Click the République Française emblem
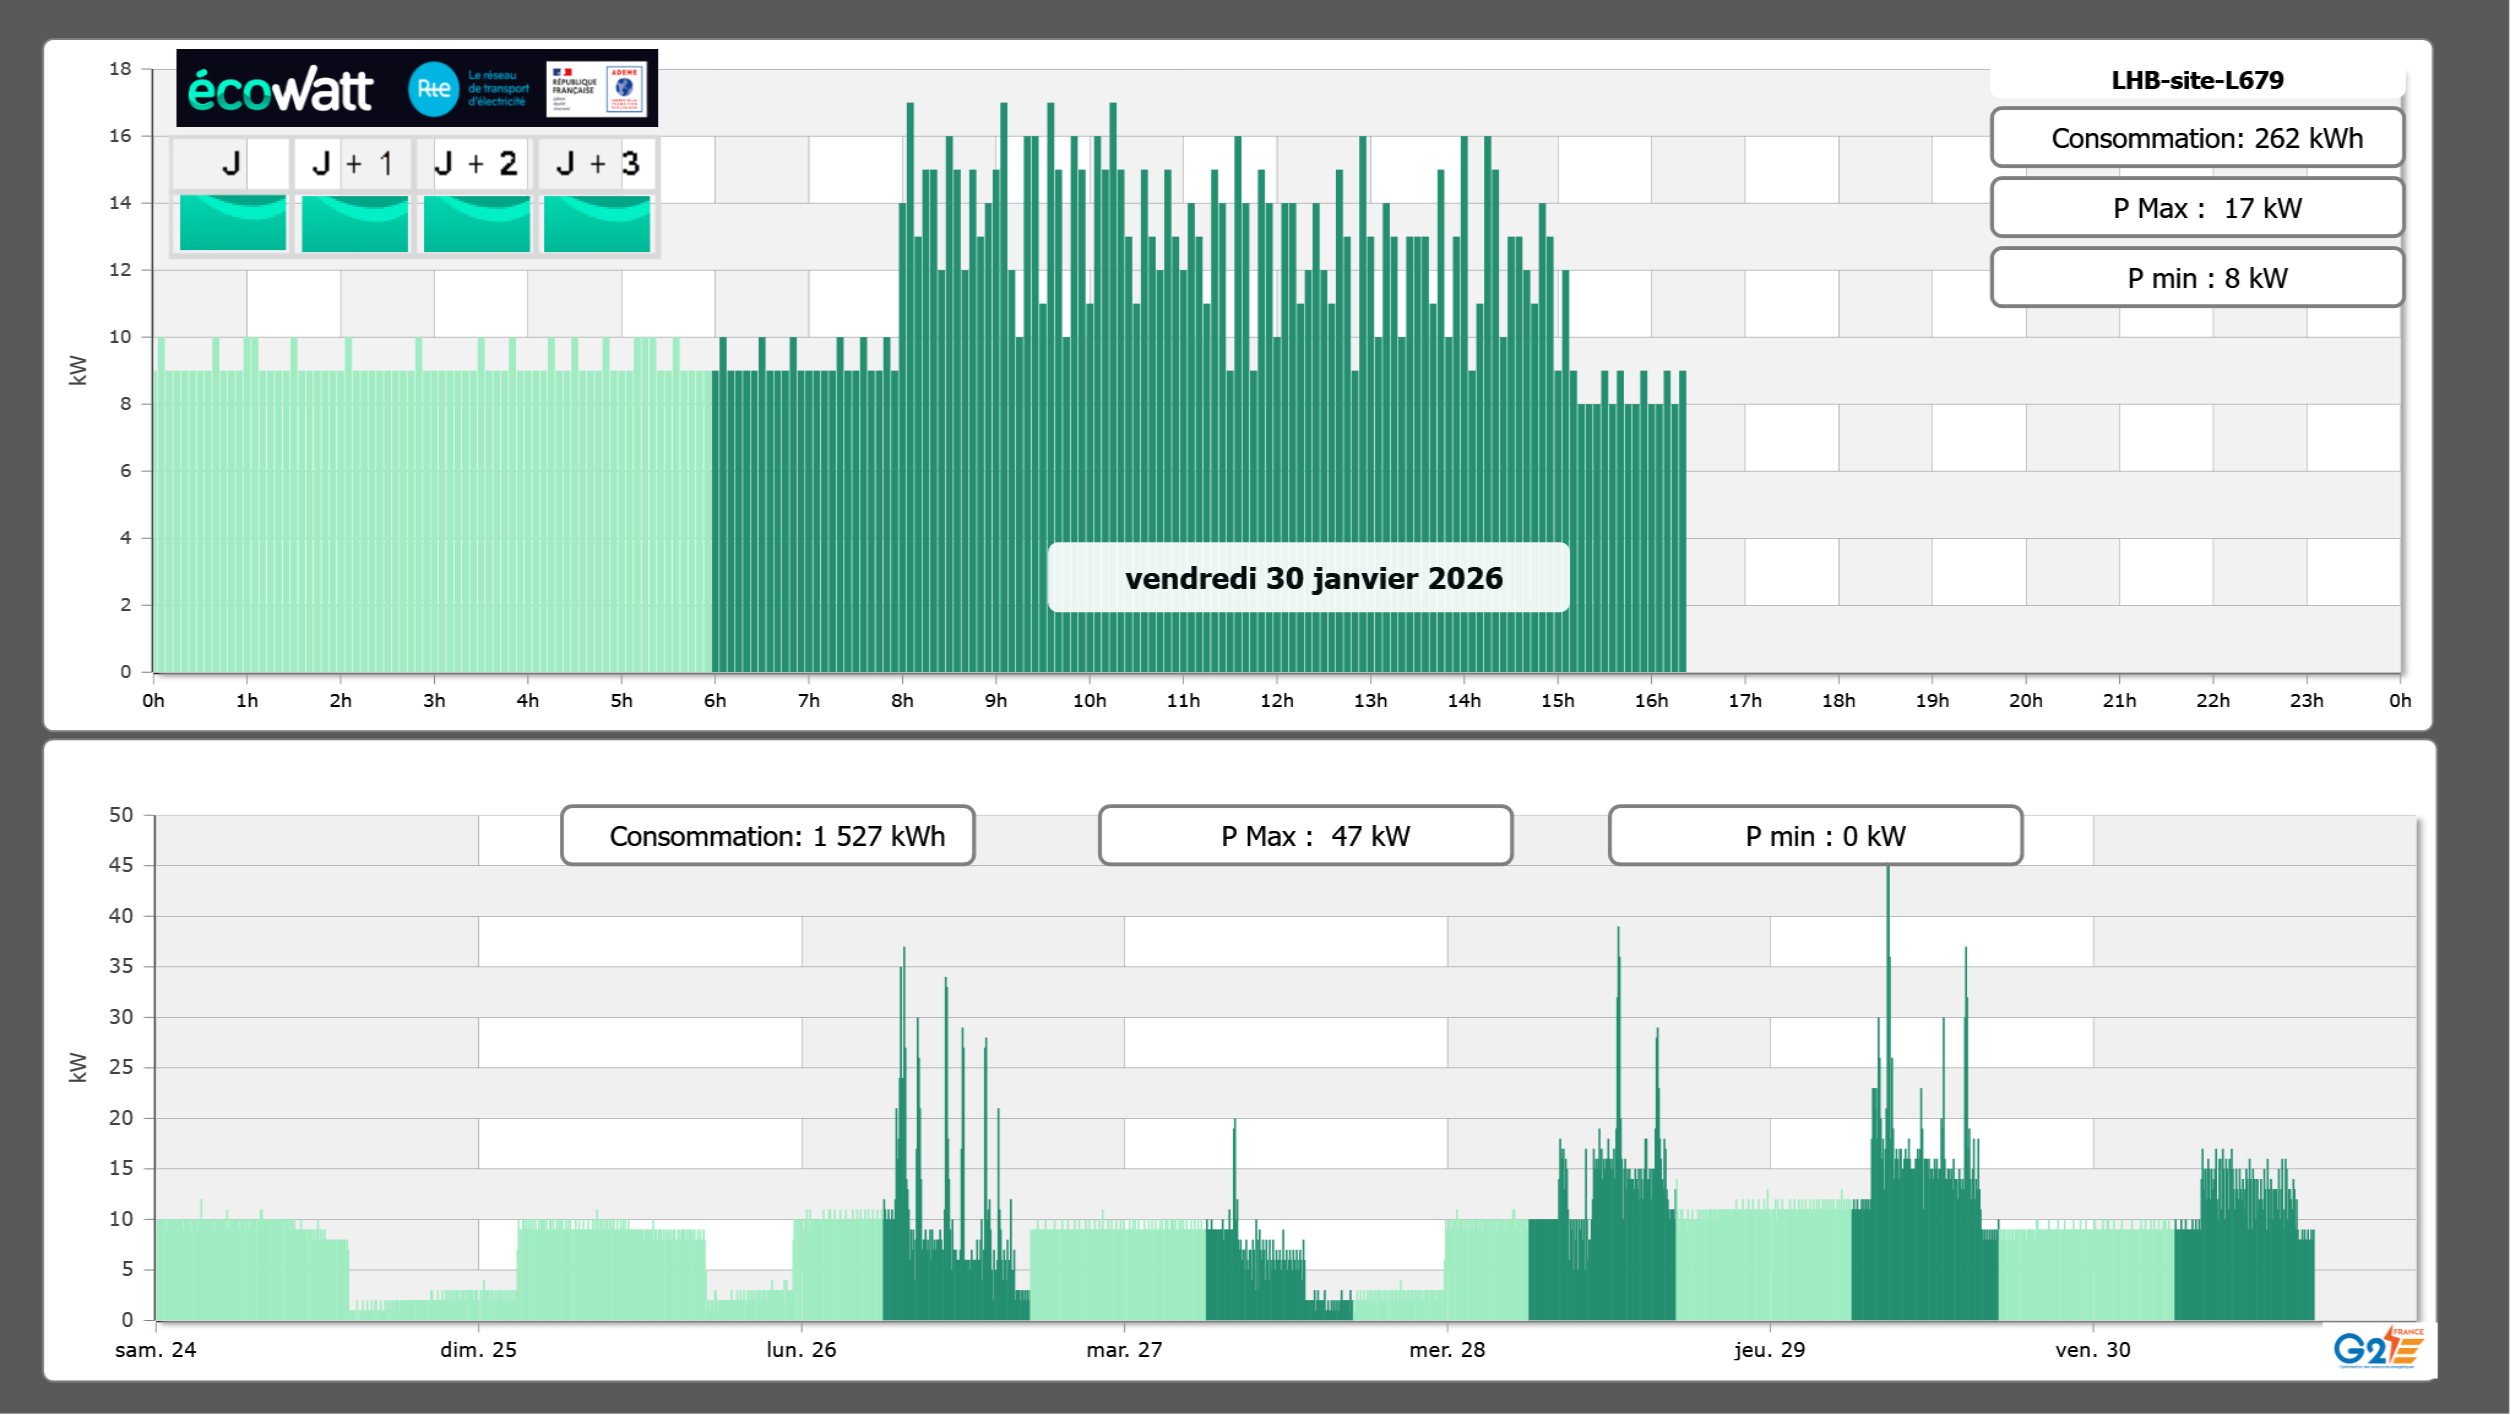 [574, 89]
